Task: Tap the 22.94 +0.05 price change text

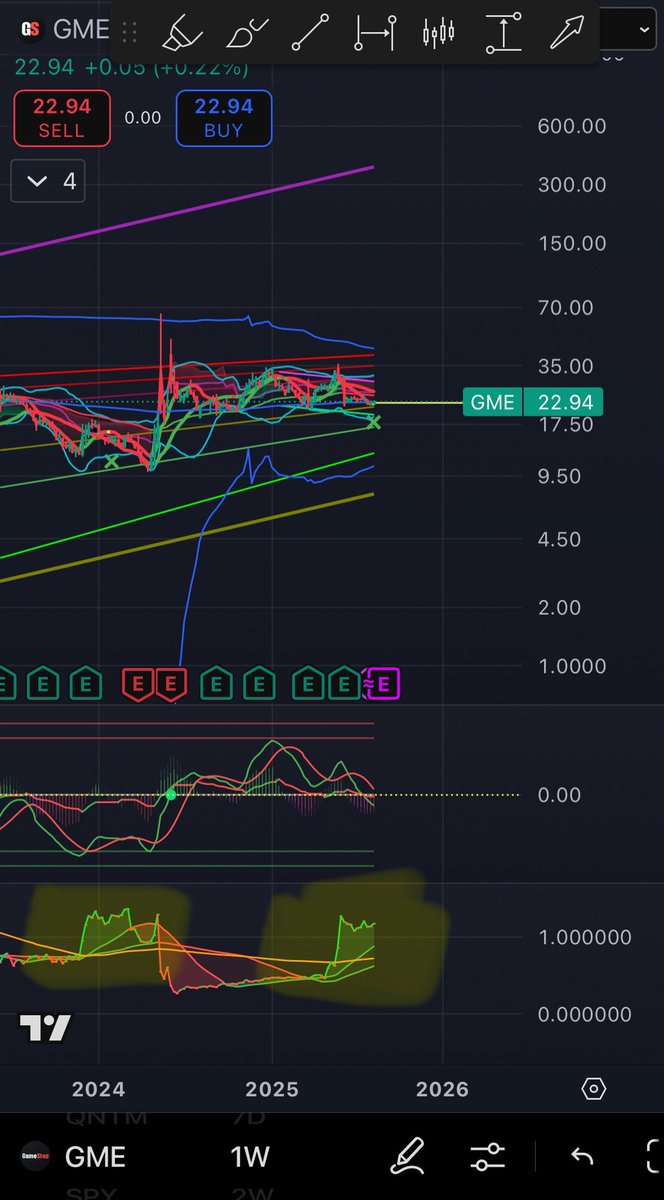Action: [131, 68]
